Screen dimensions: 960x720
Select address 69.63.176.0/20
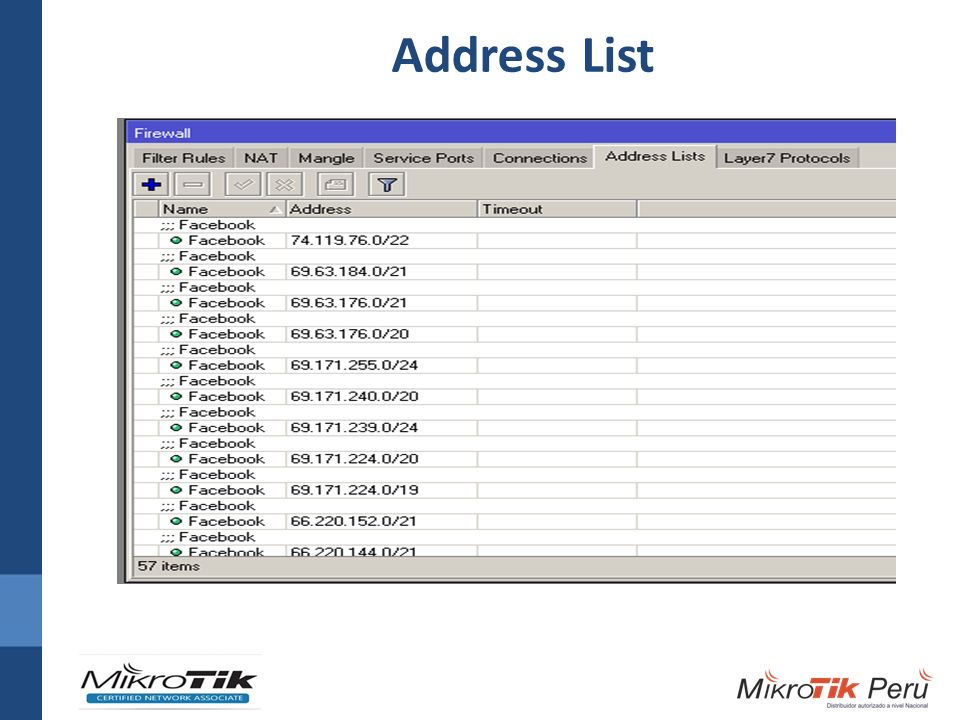click(350, 334)
